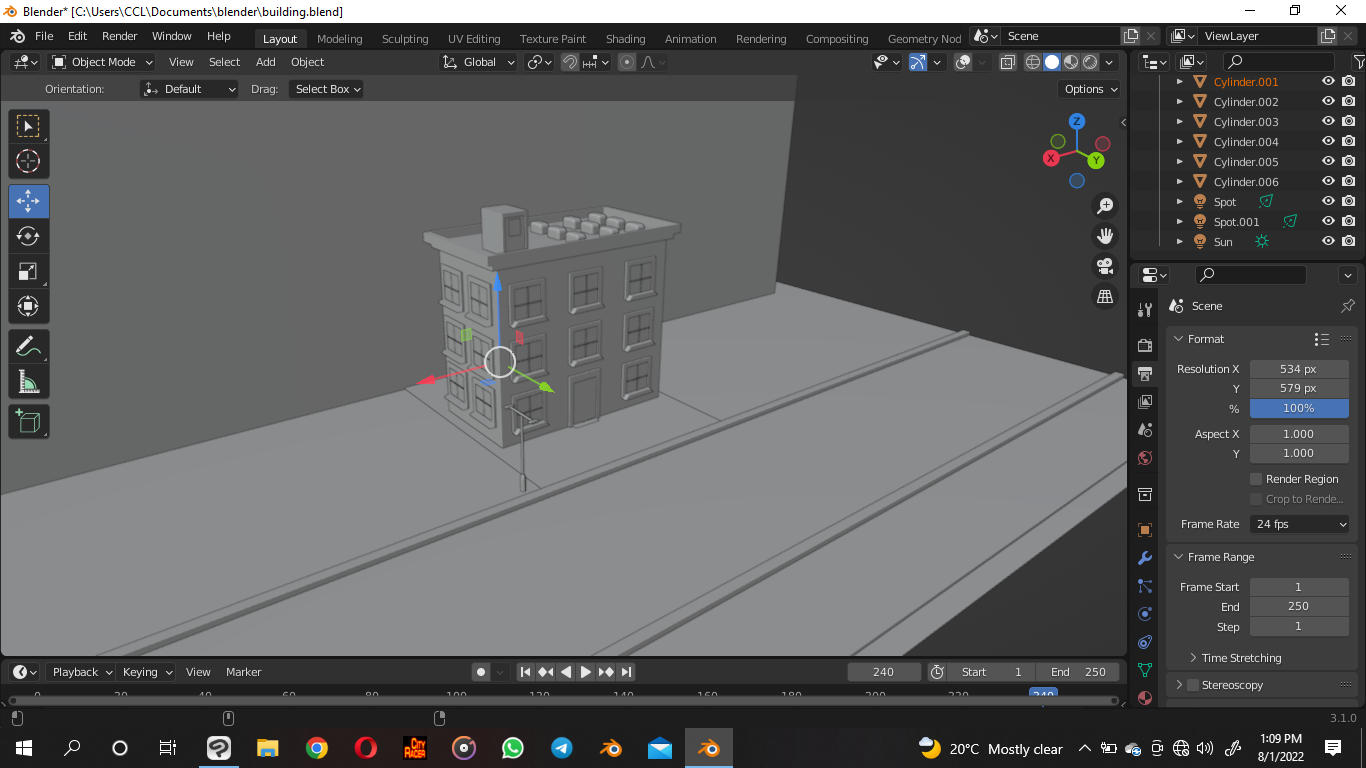Enable the Stereoscopy checkbox
Screen dimensions: 1366x768
(1193, 685)
